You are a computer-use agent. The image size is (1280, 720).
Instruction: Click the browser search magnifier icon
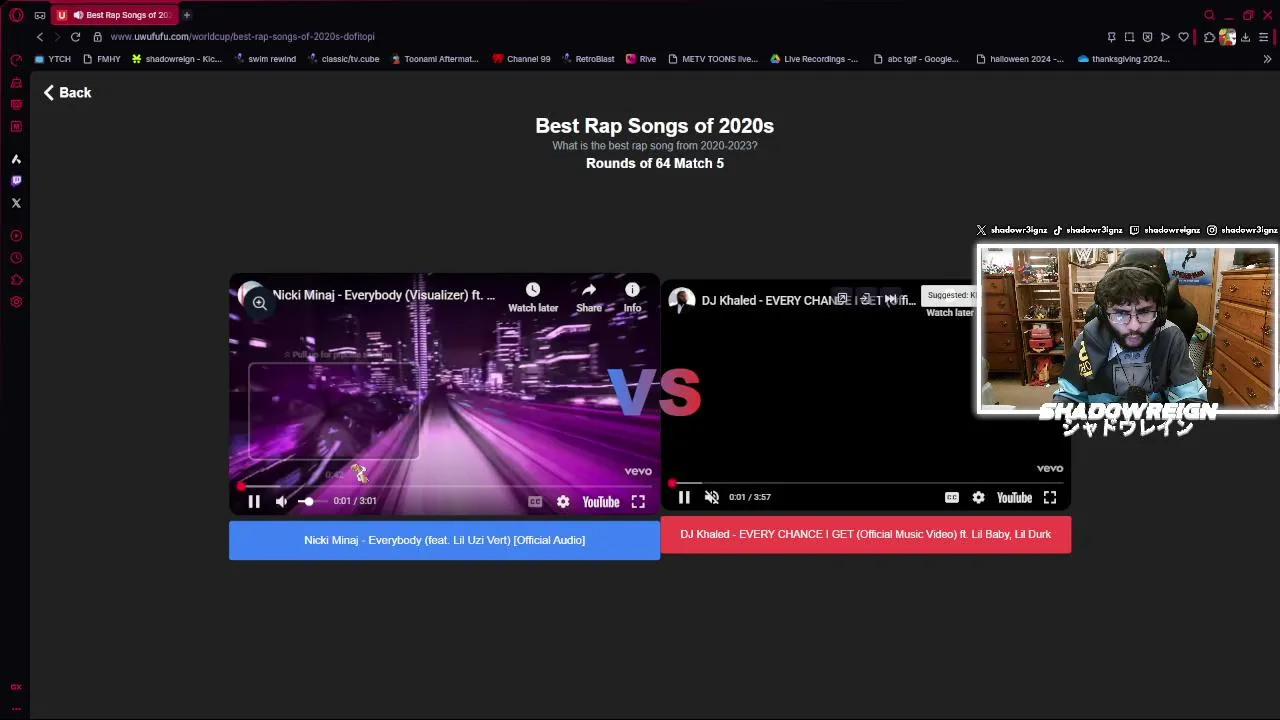pos(1209,15)
